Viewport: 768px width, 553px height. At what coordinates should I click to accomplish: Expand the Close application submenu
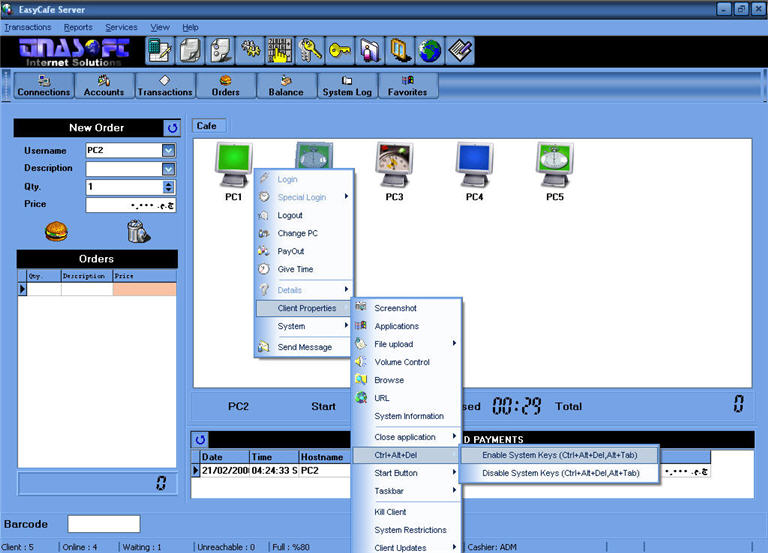tap(407, 437)
